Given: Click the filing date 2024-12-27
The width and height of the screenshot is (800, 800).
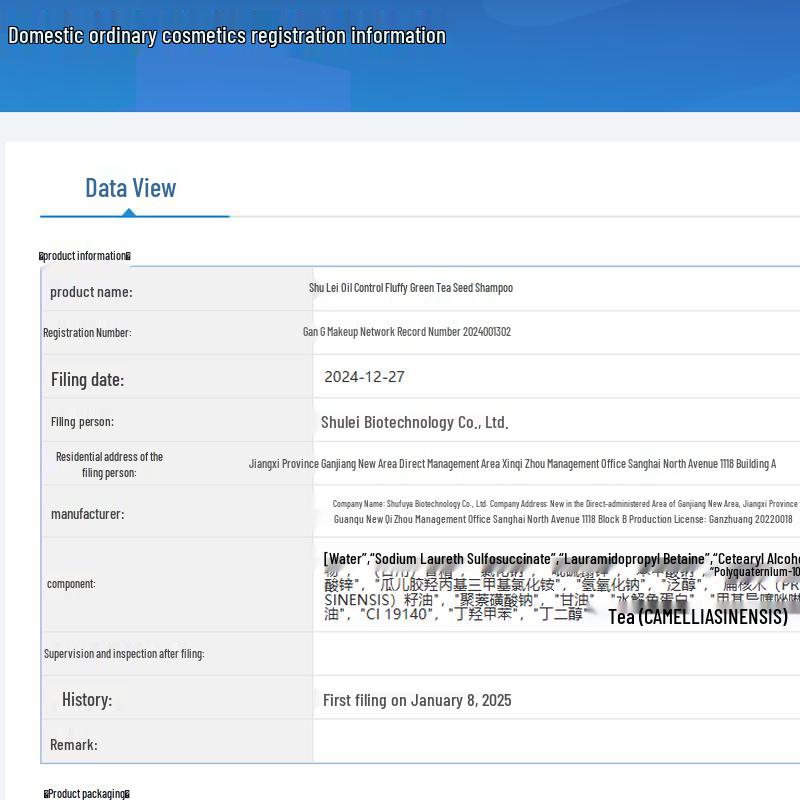Looking at the screenshot, I should [364, 377].
